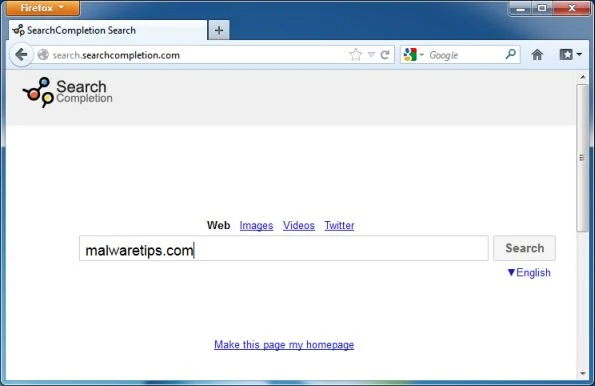The height and width of the screenshot is (386, 595).
Task: Click the Search Completion logo
Action: coord(68,92)
